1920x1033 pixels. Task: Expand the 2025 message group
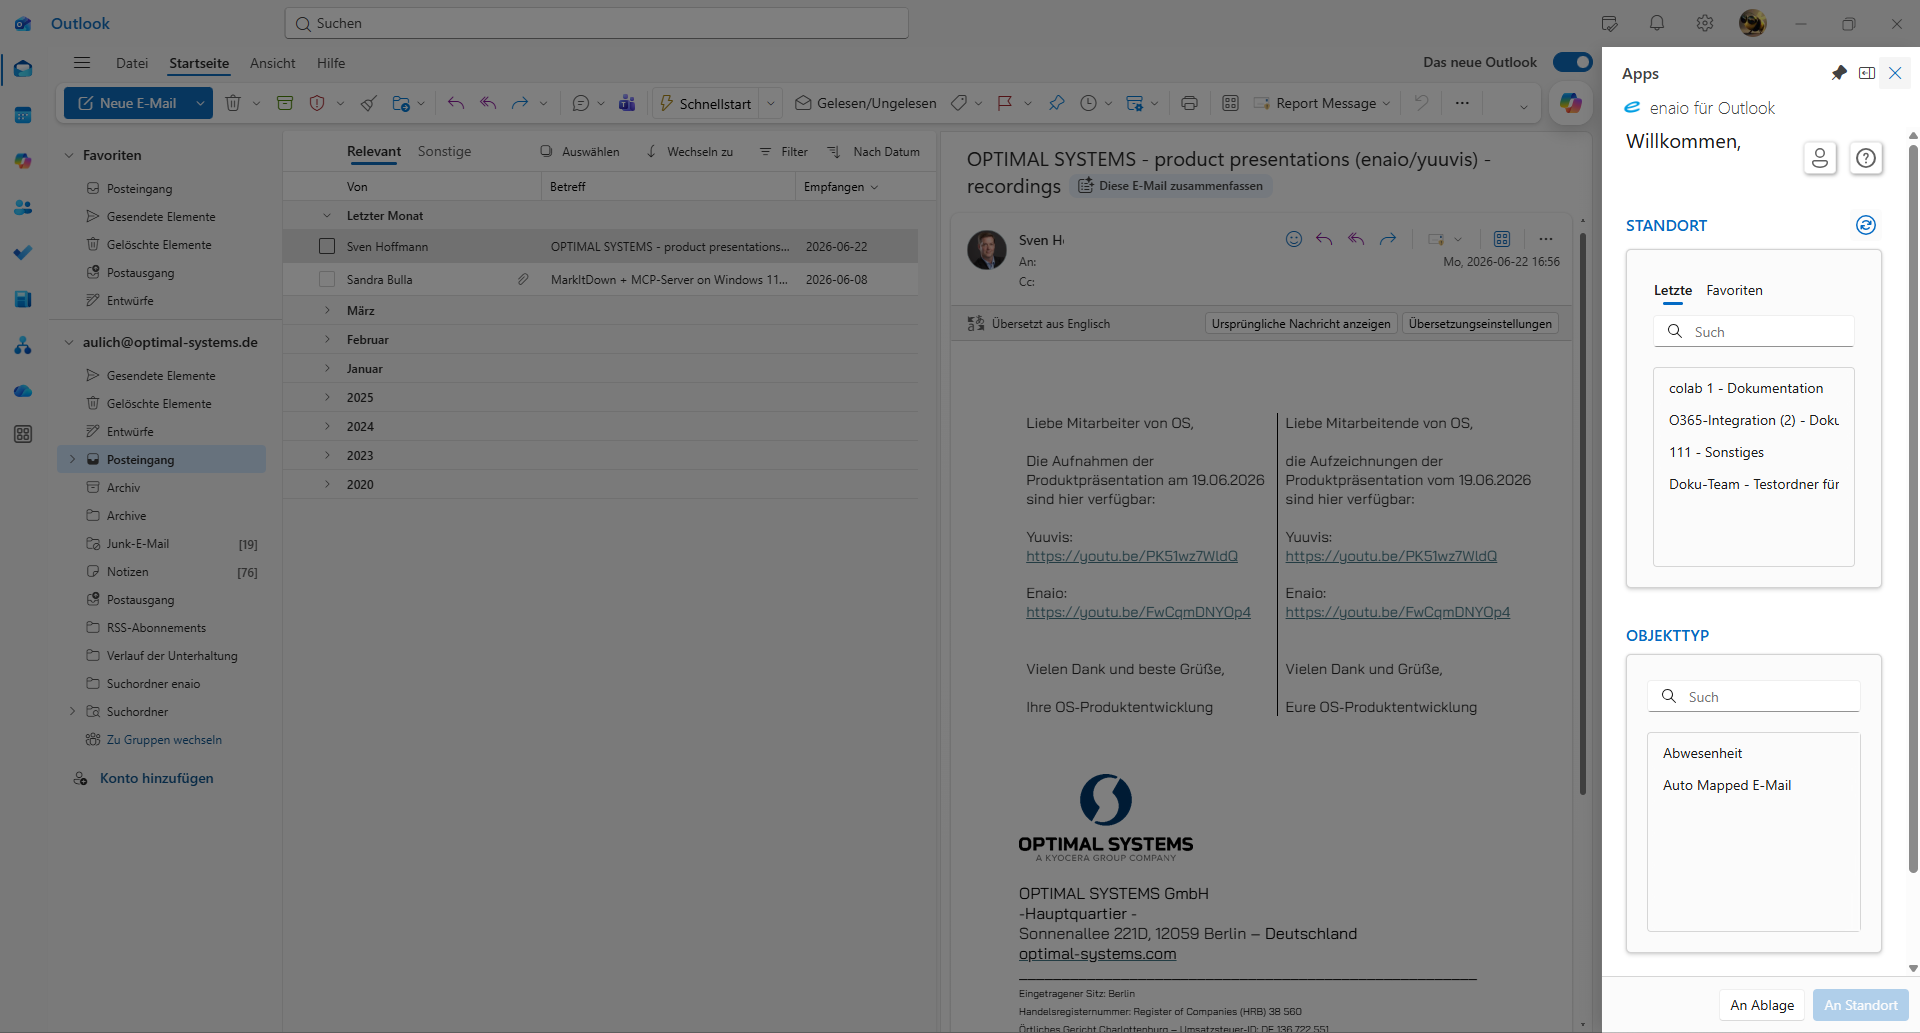(327, 397)
